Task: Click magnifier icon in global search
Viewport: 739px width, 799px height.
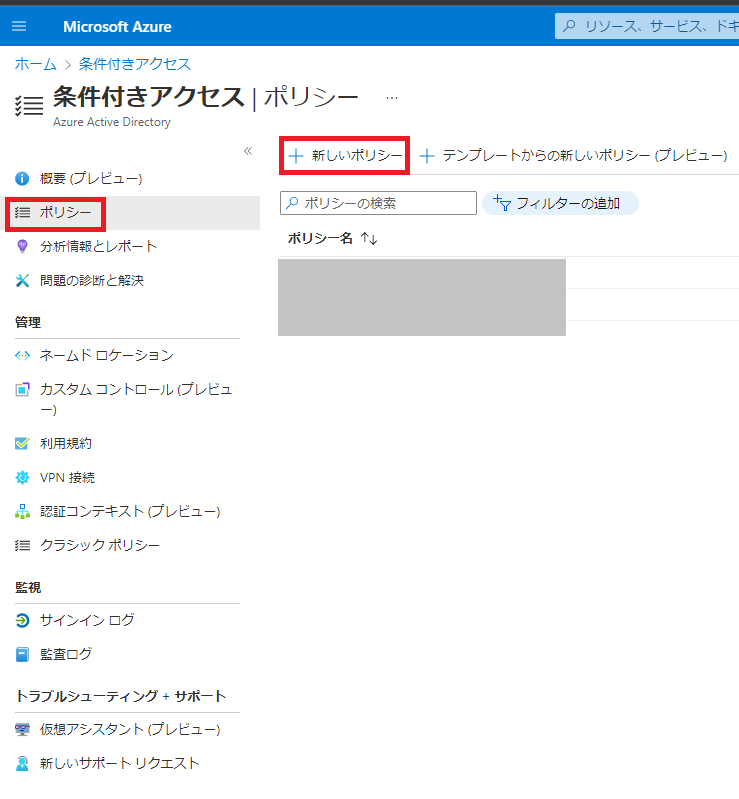Action: pos(569,25)
